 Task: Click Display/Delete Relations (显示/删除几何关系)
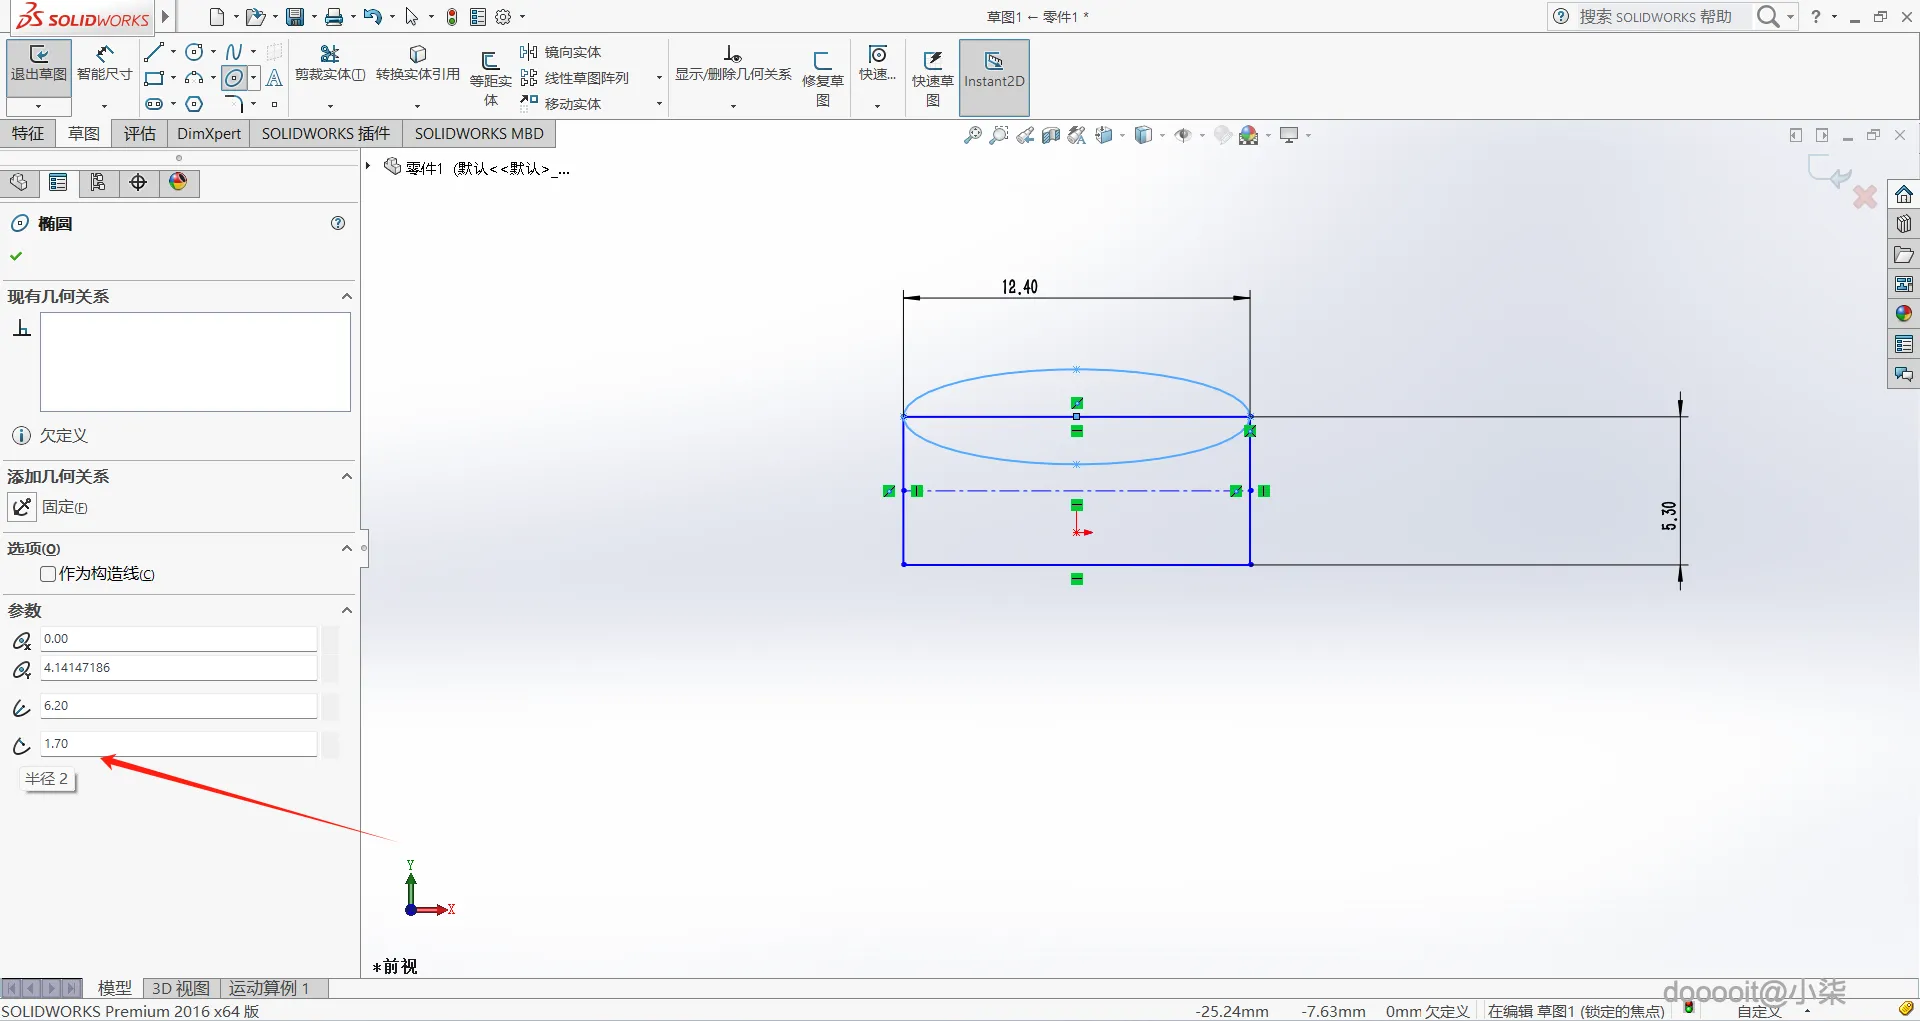coord(733,64)
